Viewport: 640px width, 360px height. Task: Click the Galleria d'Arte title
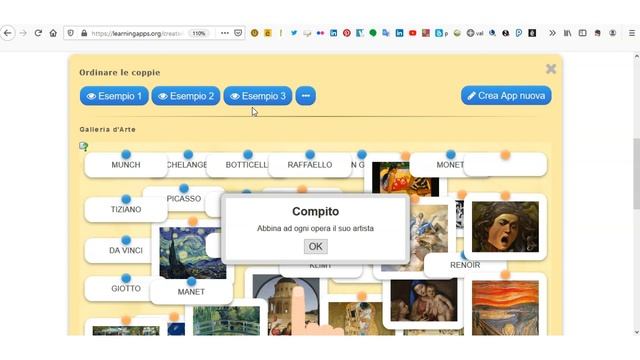108,129
